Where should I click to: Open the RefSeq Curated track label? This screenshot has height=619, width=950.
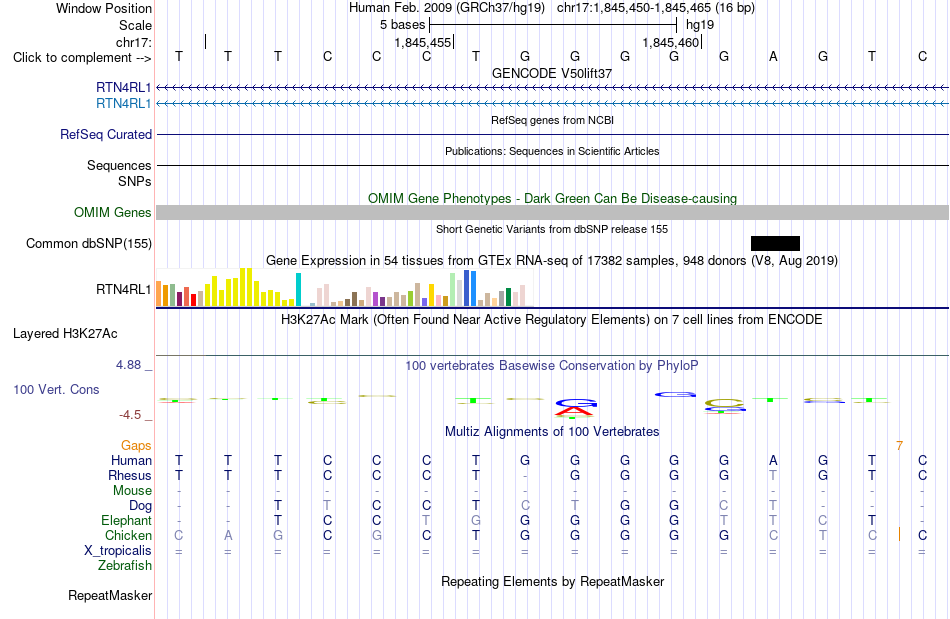pos(106,134)
